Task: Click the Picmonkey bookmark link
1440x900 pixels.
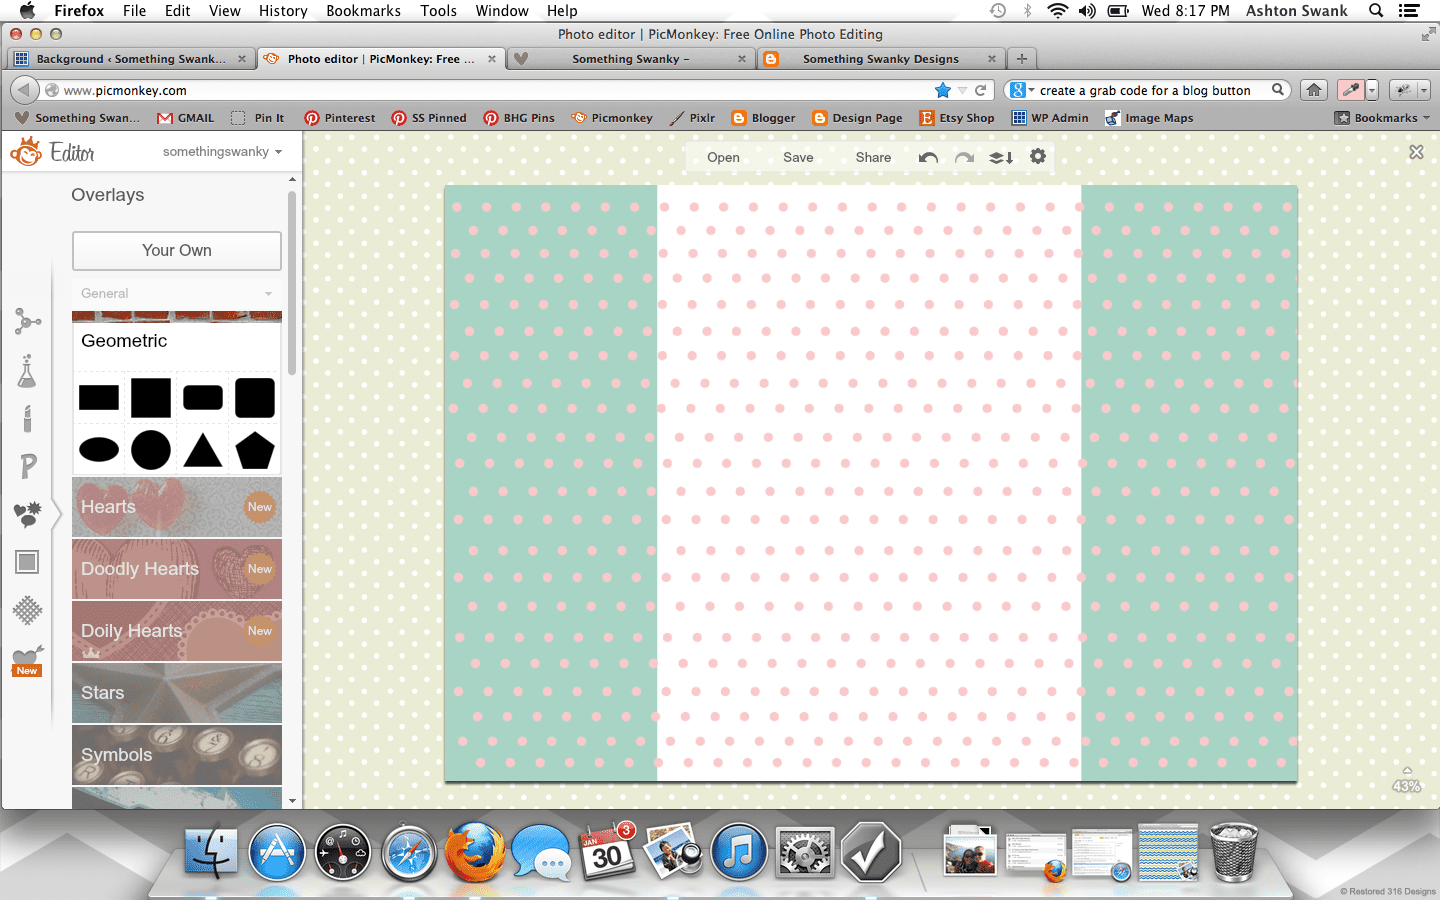Action: (x=612, y=118)
